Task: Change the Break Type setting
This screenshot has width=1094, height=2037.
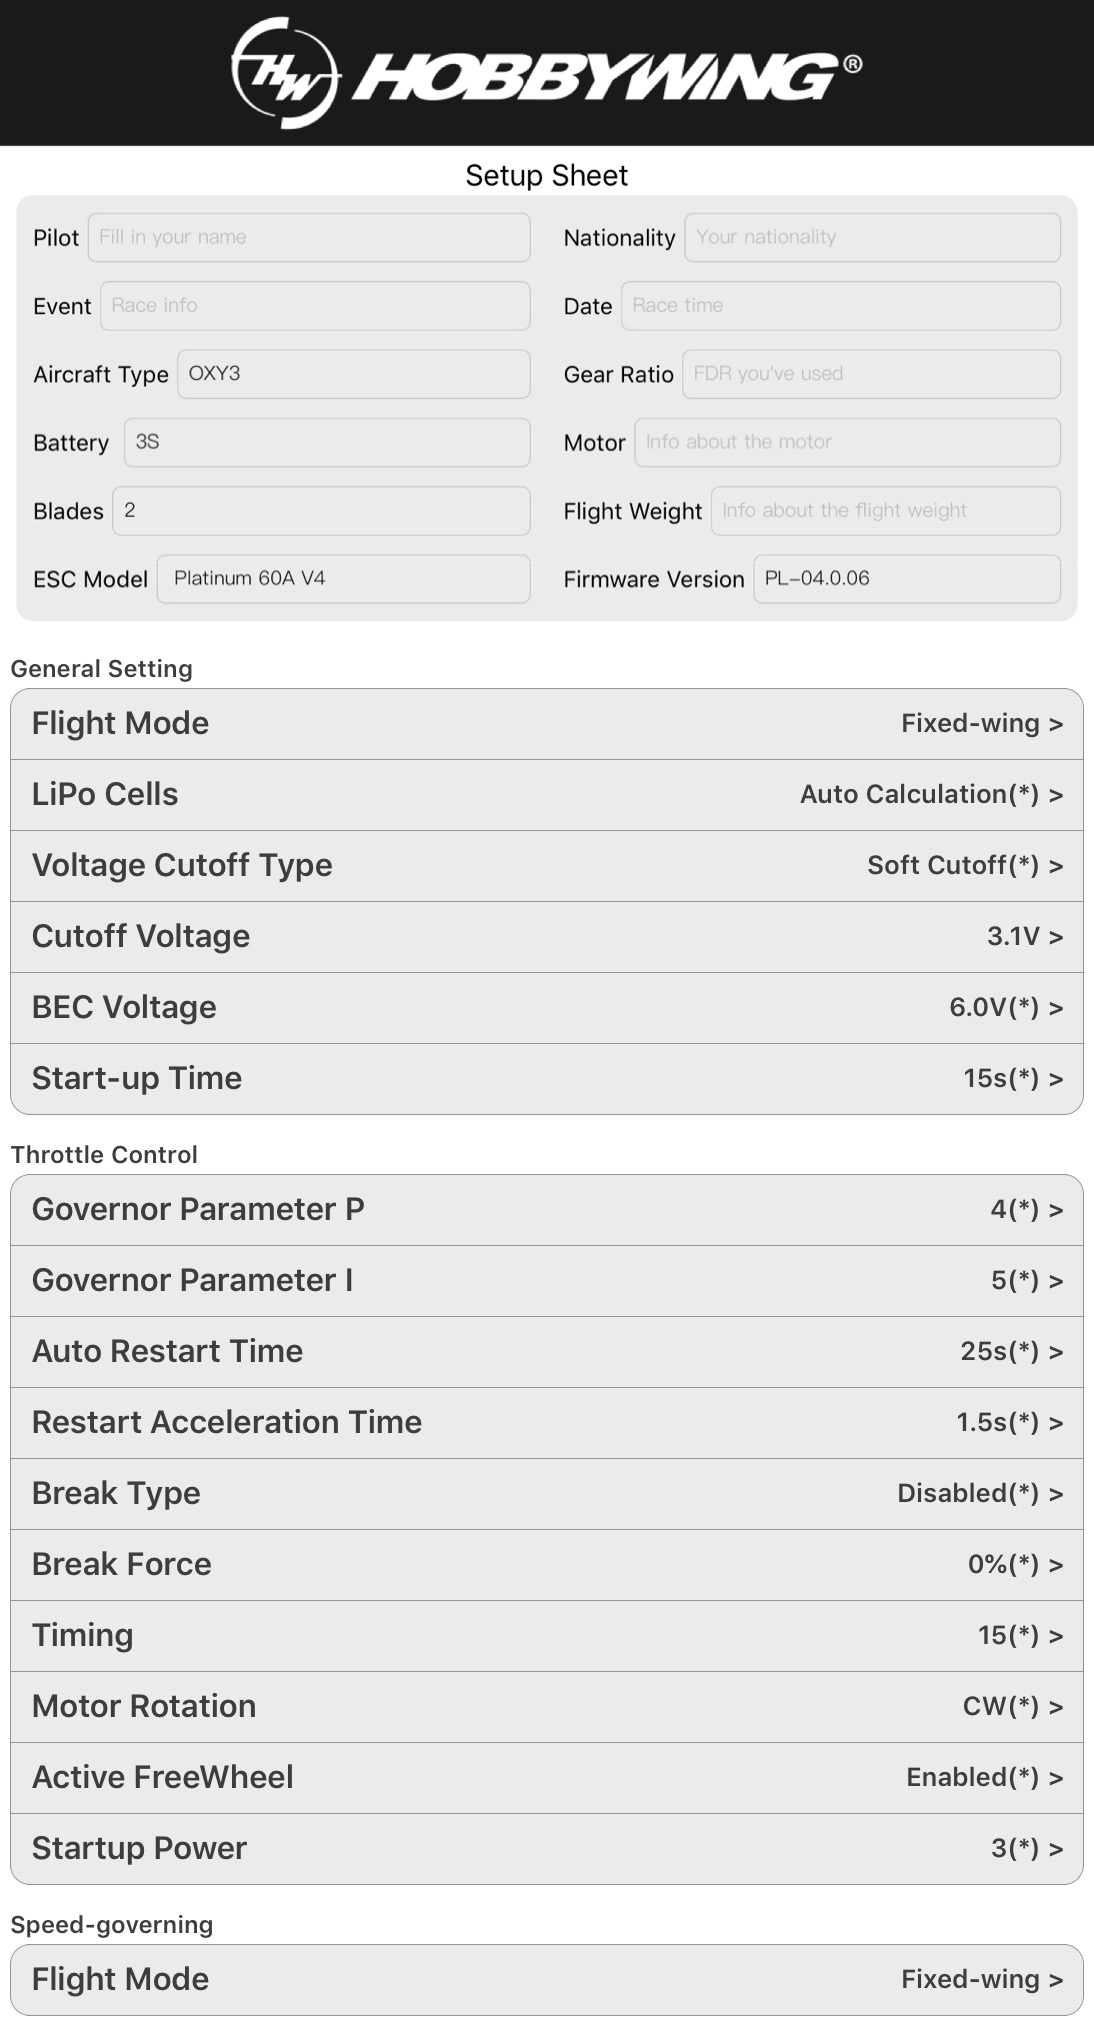Action: click(546, 1494)
